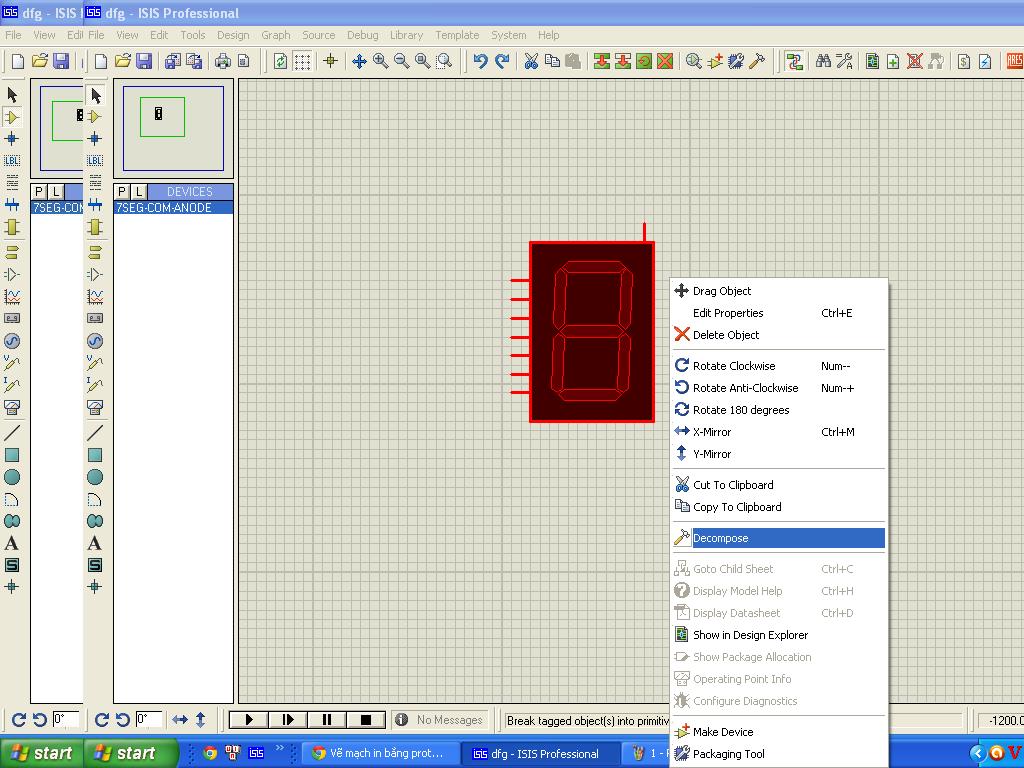Viewport: 1024px width, 768px height.
Task: Click the scissors Cut icon in toolbar
Action: click(x=531, y=61)
